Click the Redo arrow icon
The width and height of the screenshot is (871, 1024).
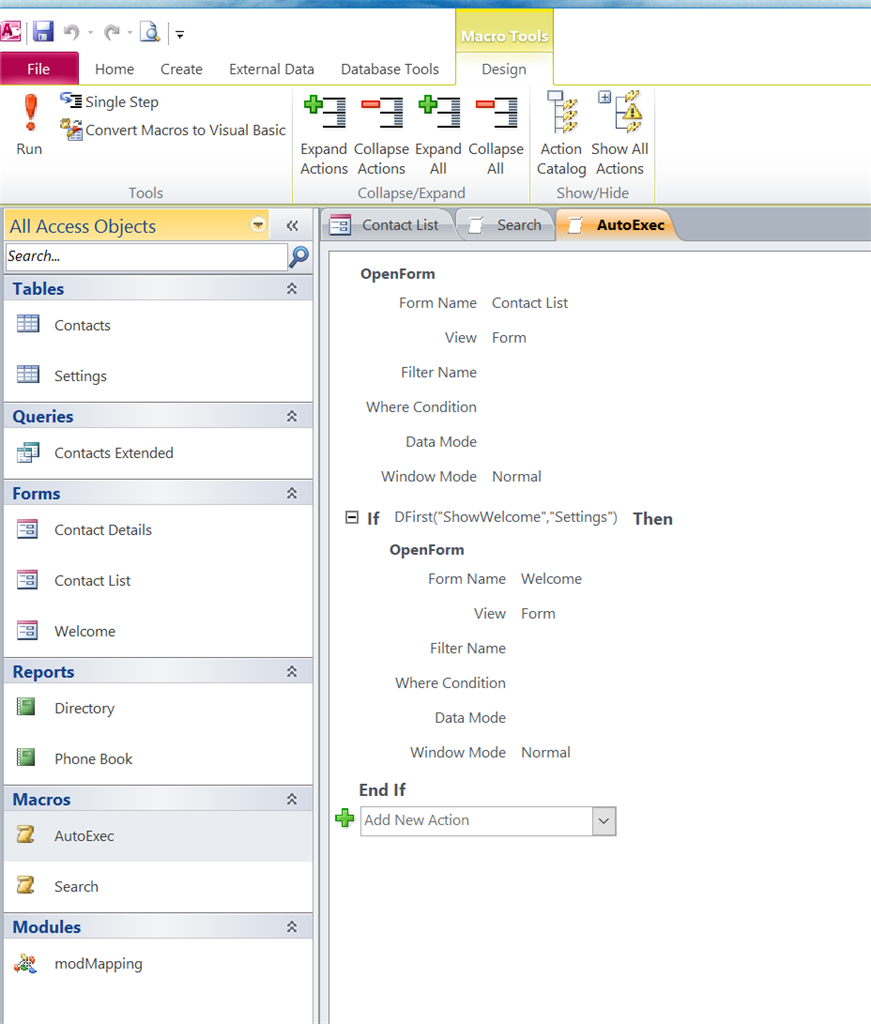pyautogui.click(x=112, y=31)
